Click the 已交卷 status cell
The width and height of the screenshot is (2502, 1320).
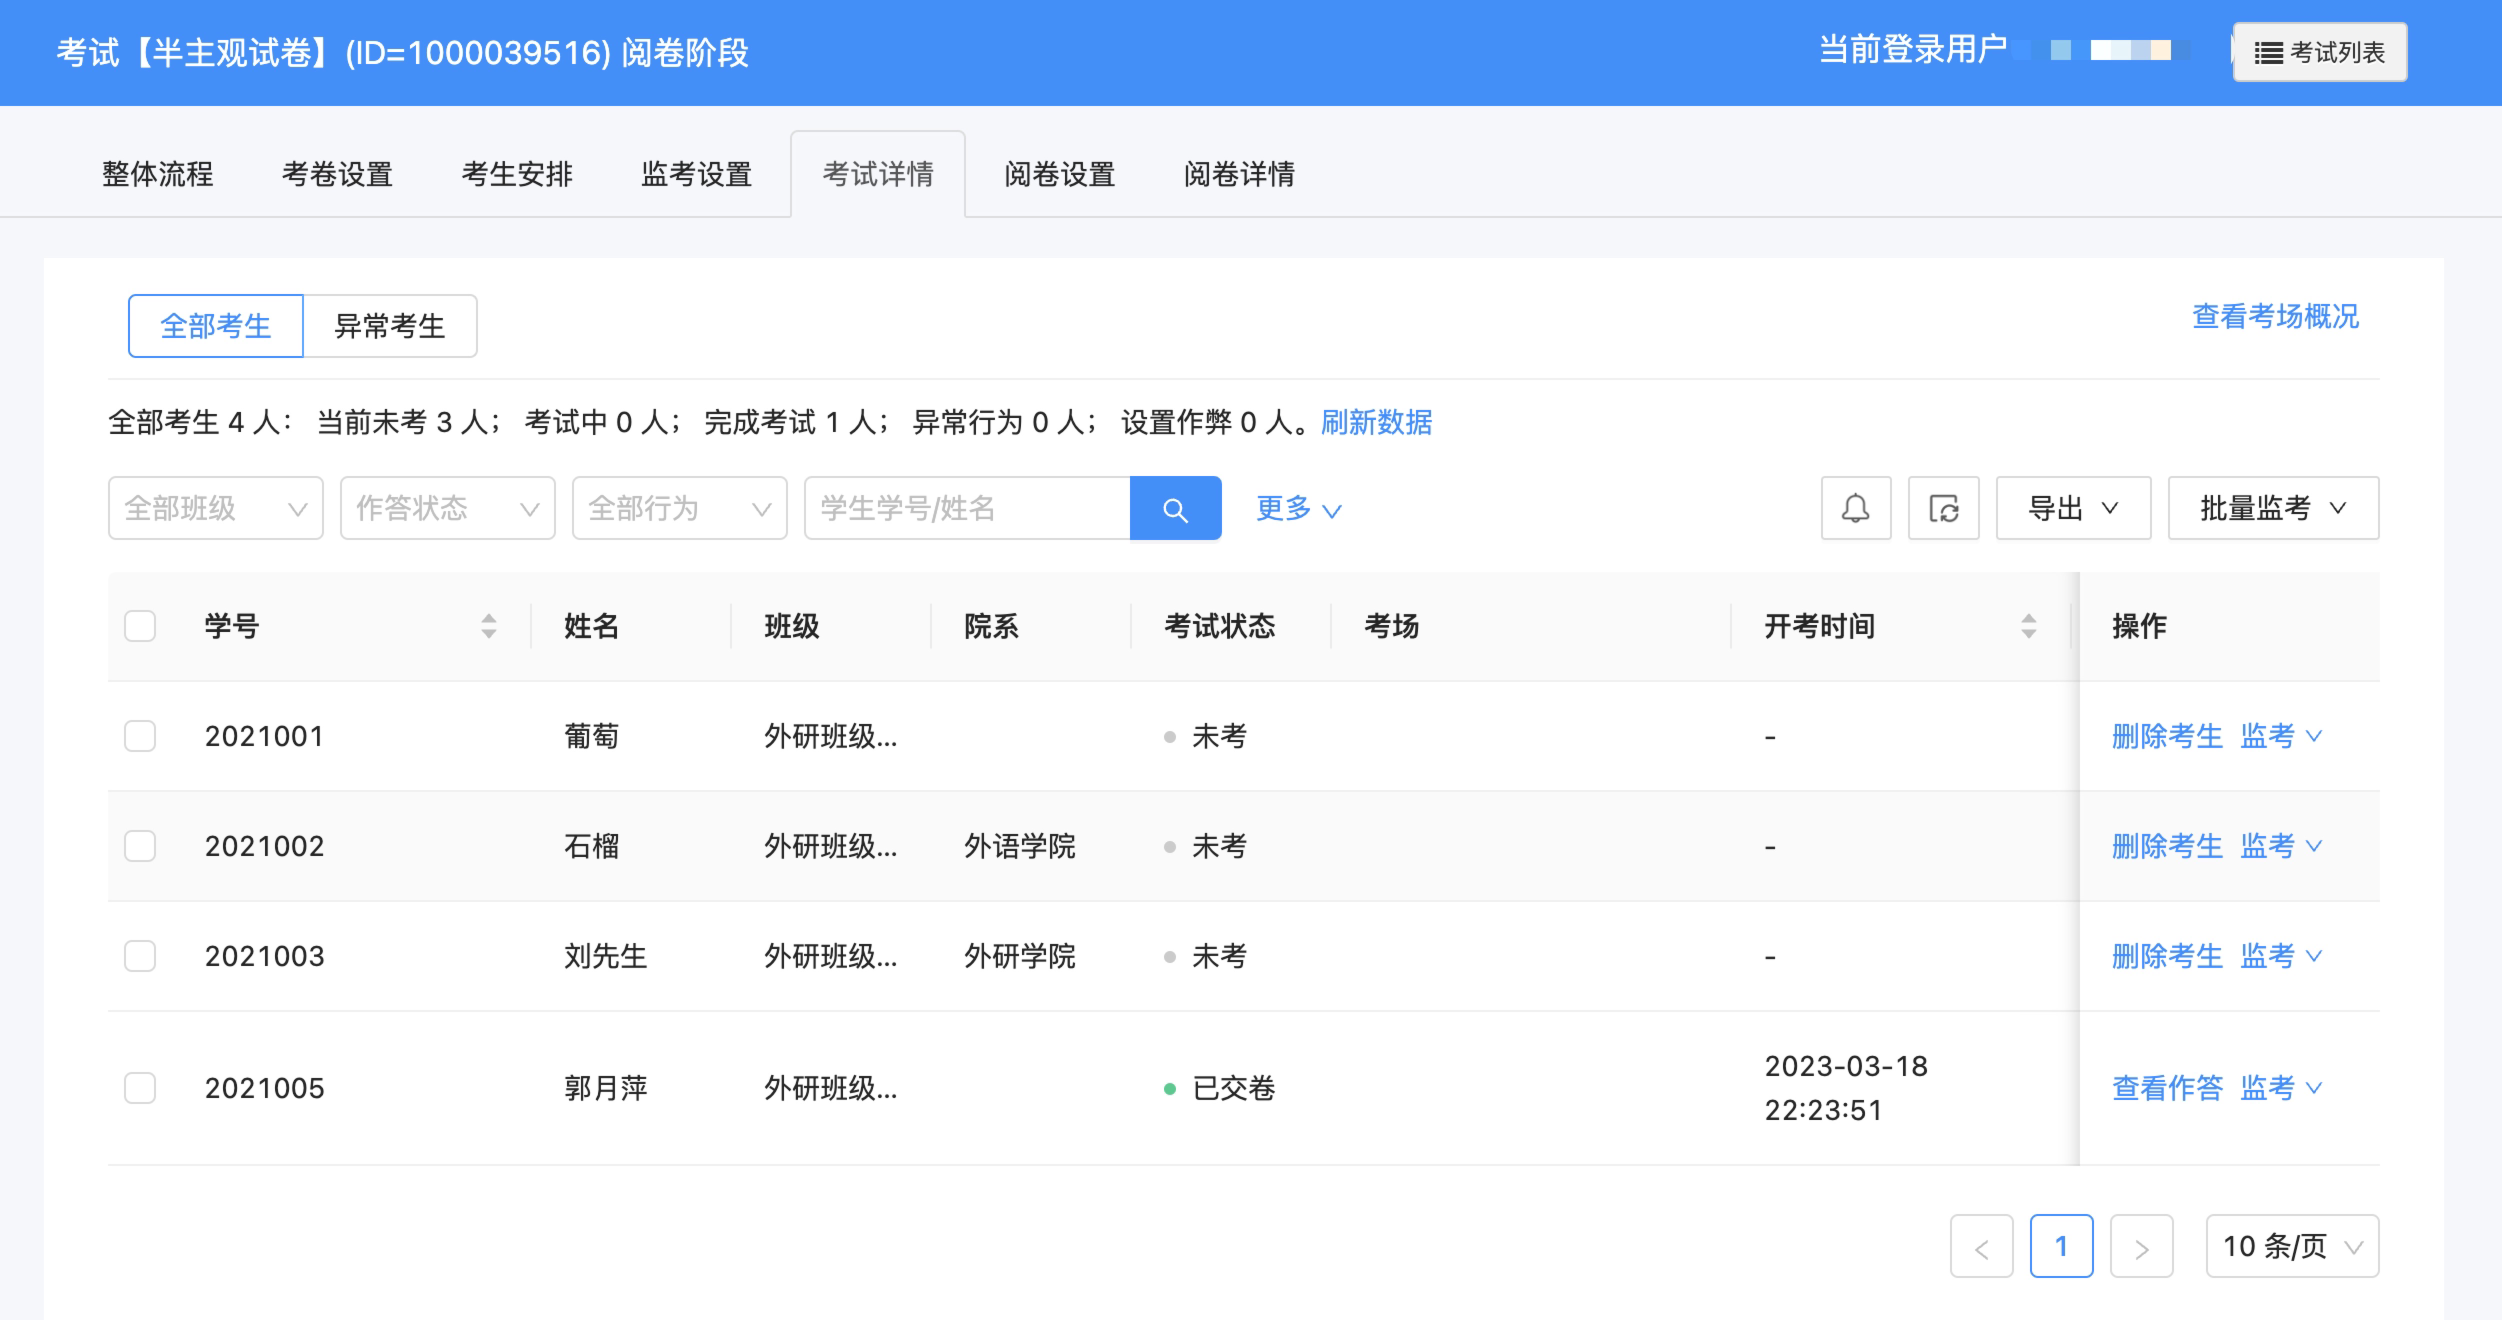tap(1220, 1088)
